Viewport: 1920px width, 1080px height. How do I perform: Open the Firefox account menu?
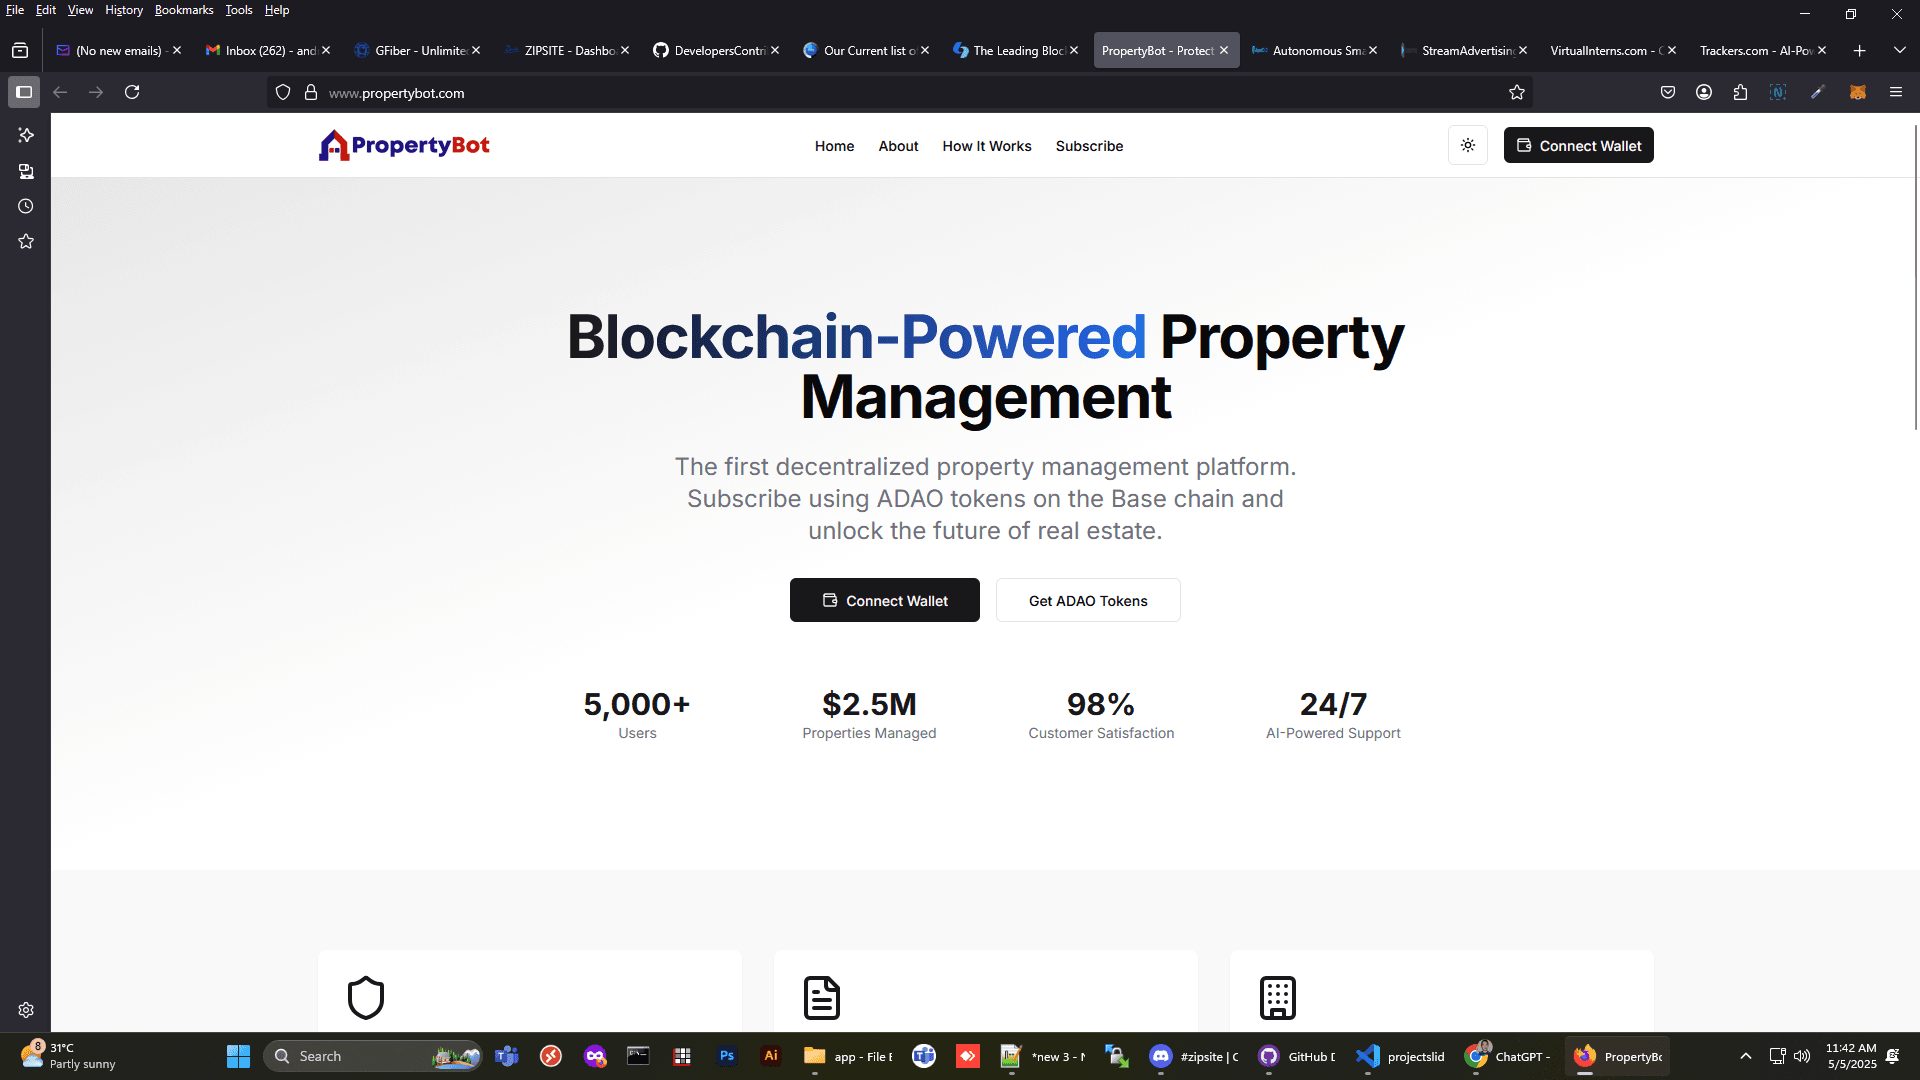coord(1703,92)
